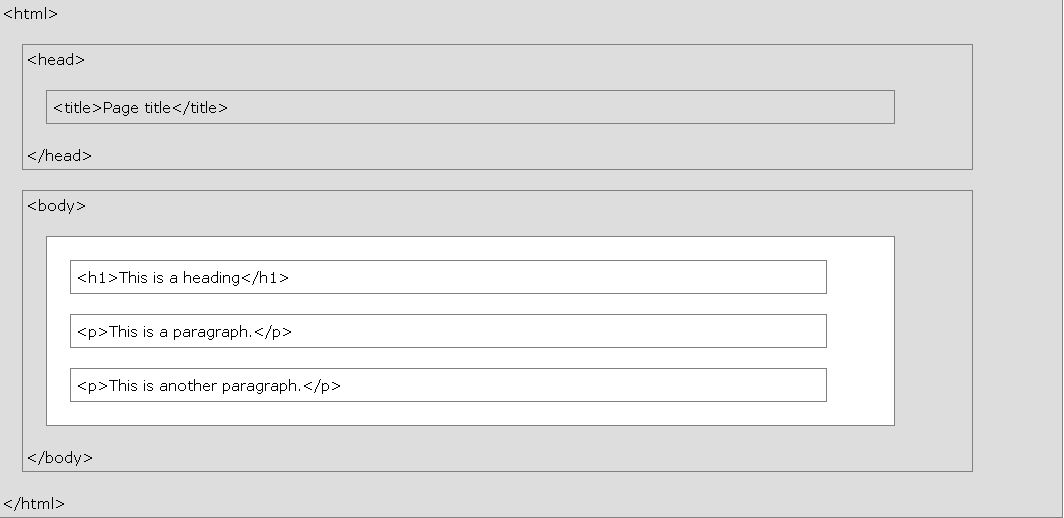Select the closing </body> tag label
This screenshot has height=518, width=1064.
click(60, 458)
